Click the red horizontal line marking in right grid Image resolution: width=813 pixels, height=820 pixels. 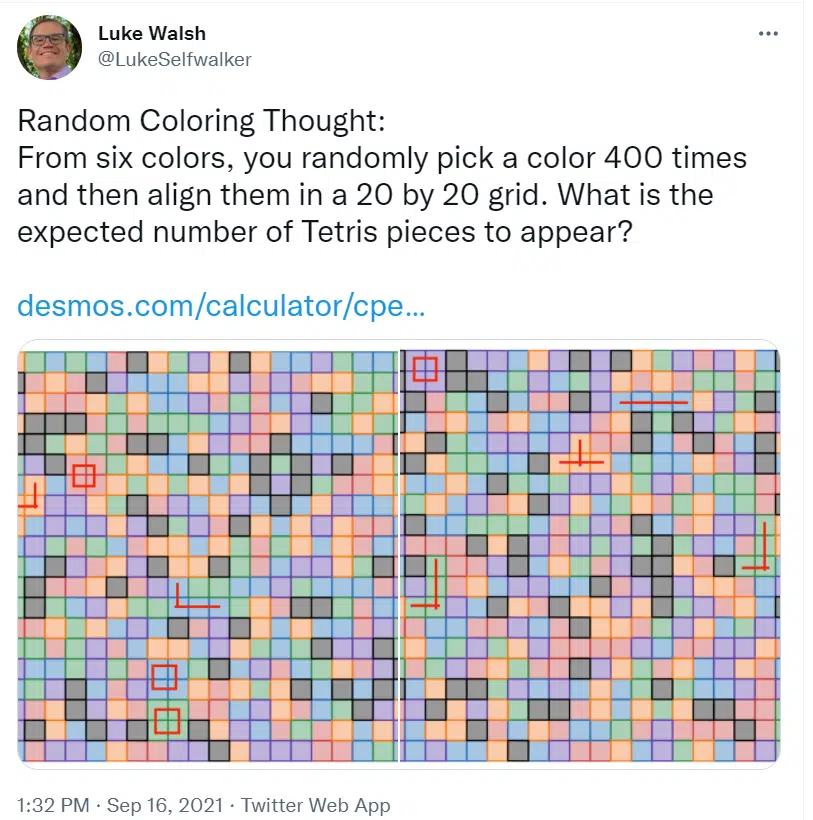coord(654,402)
